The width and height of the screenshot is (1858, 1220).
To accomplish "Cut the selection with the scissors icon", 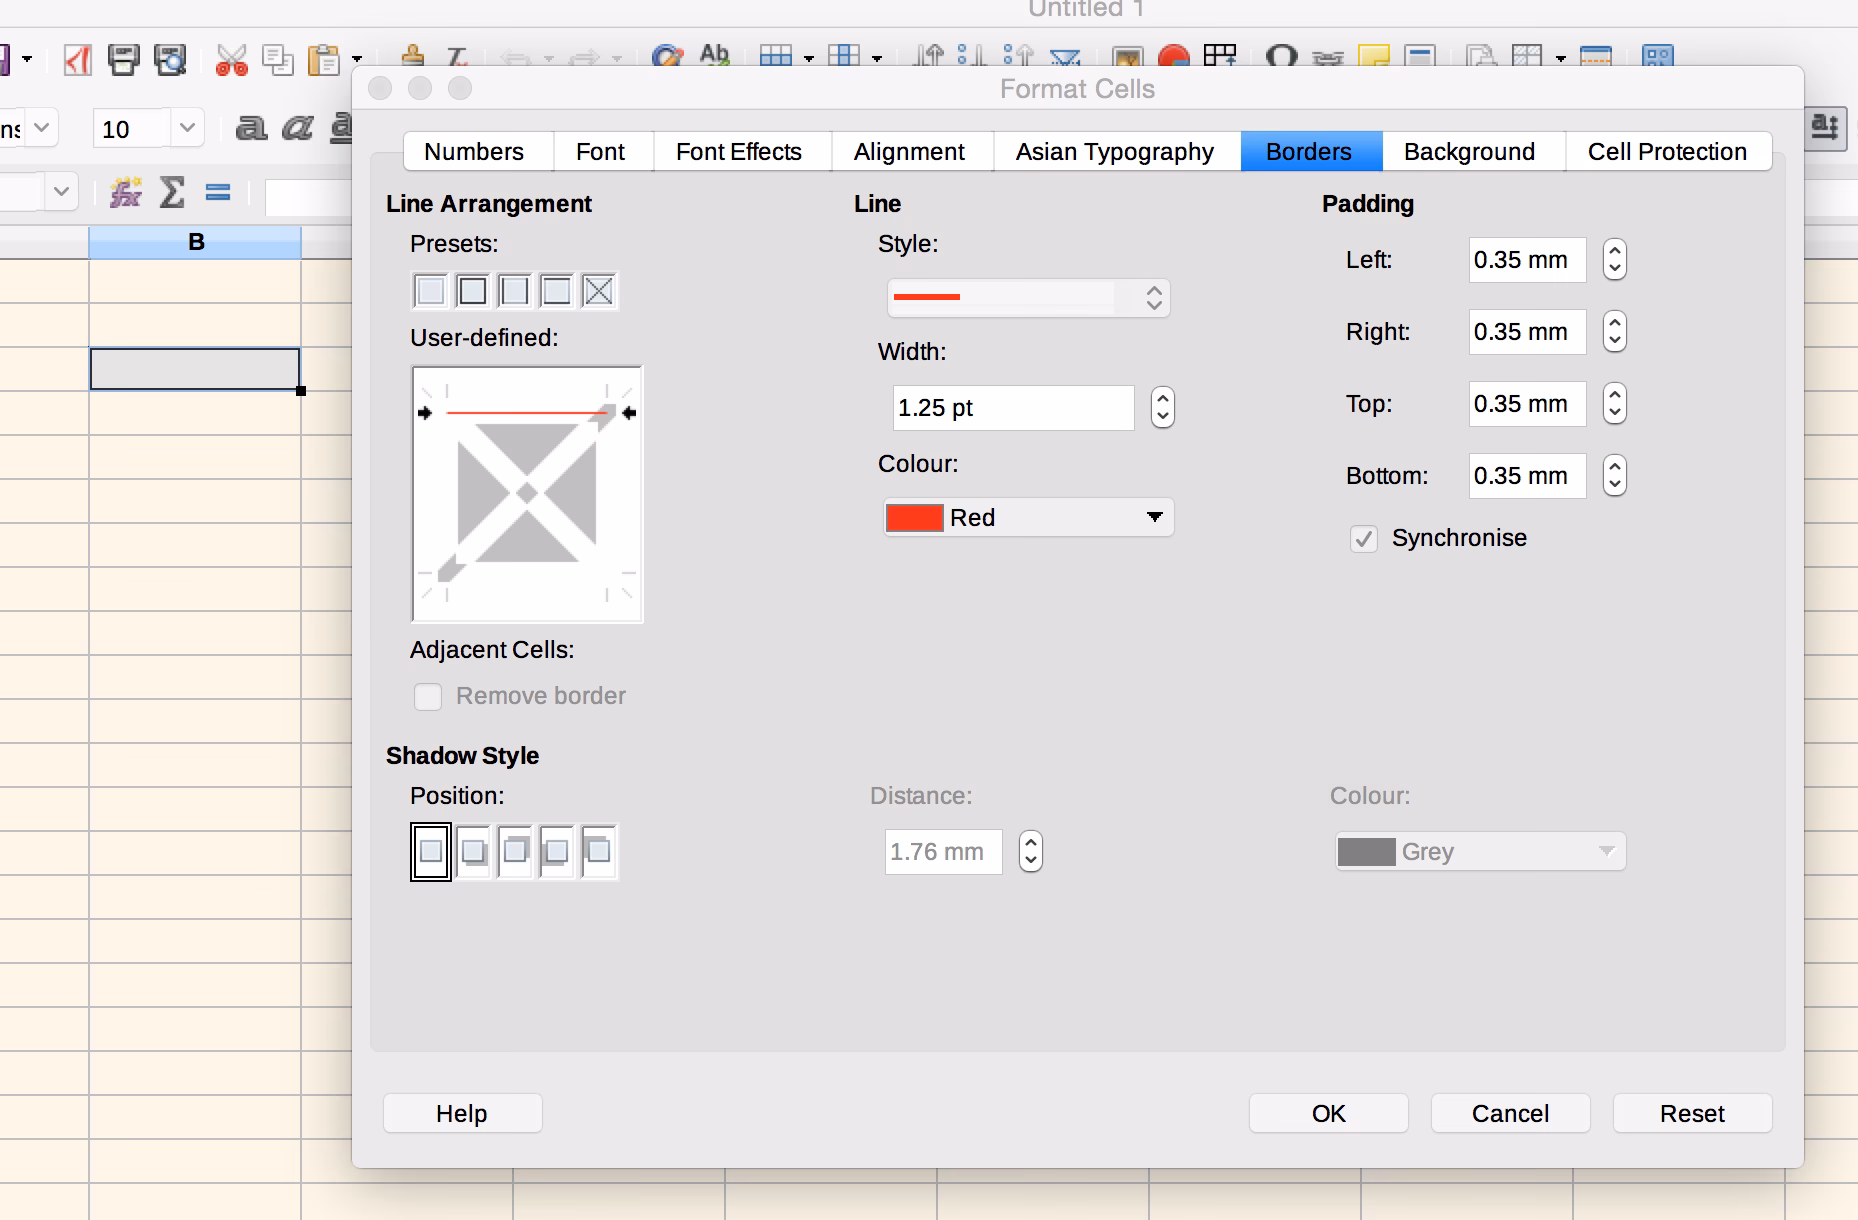I will coord(232,58).
